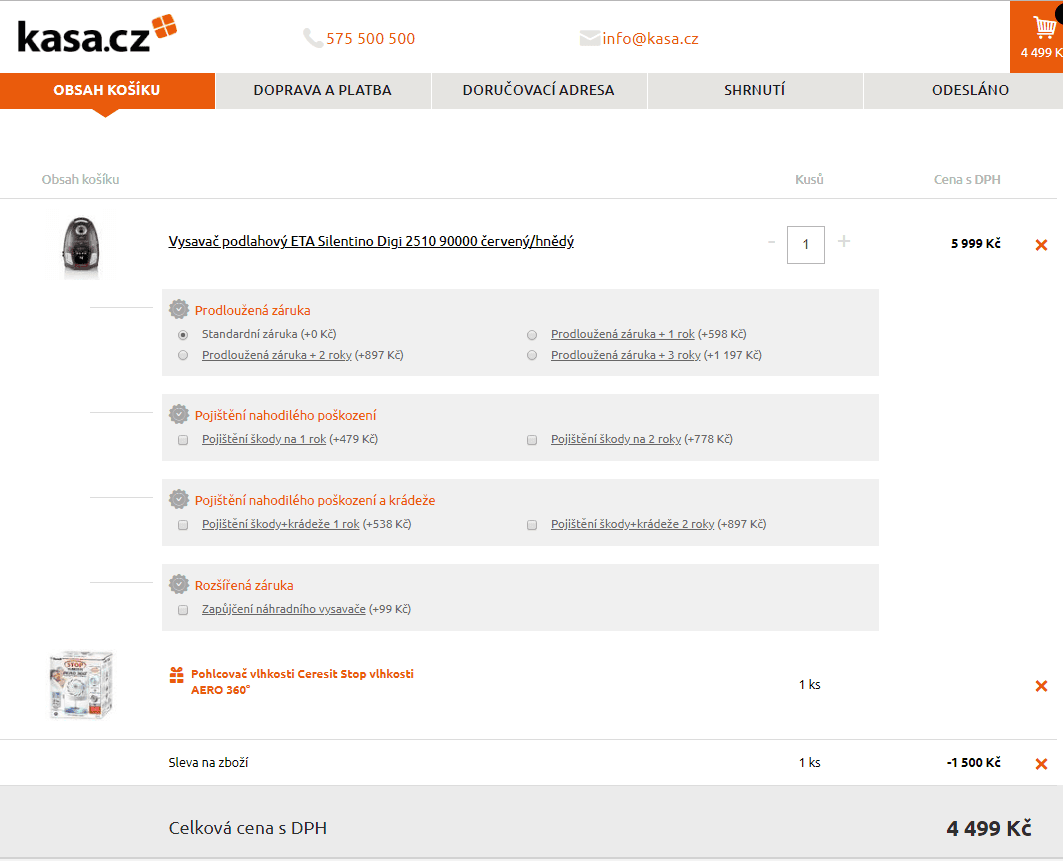Image resolution: width=1063 pixels, height=861 pixels.
Task: Increase vacuum quantity with plus button
Action: pyautogui.click(x=843, y=241)
